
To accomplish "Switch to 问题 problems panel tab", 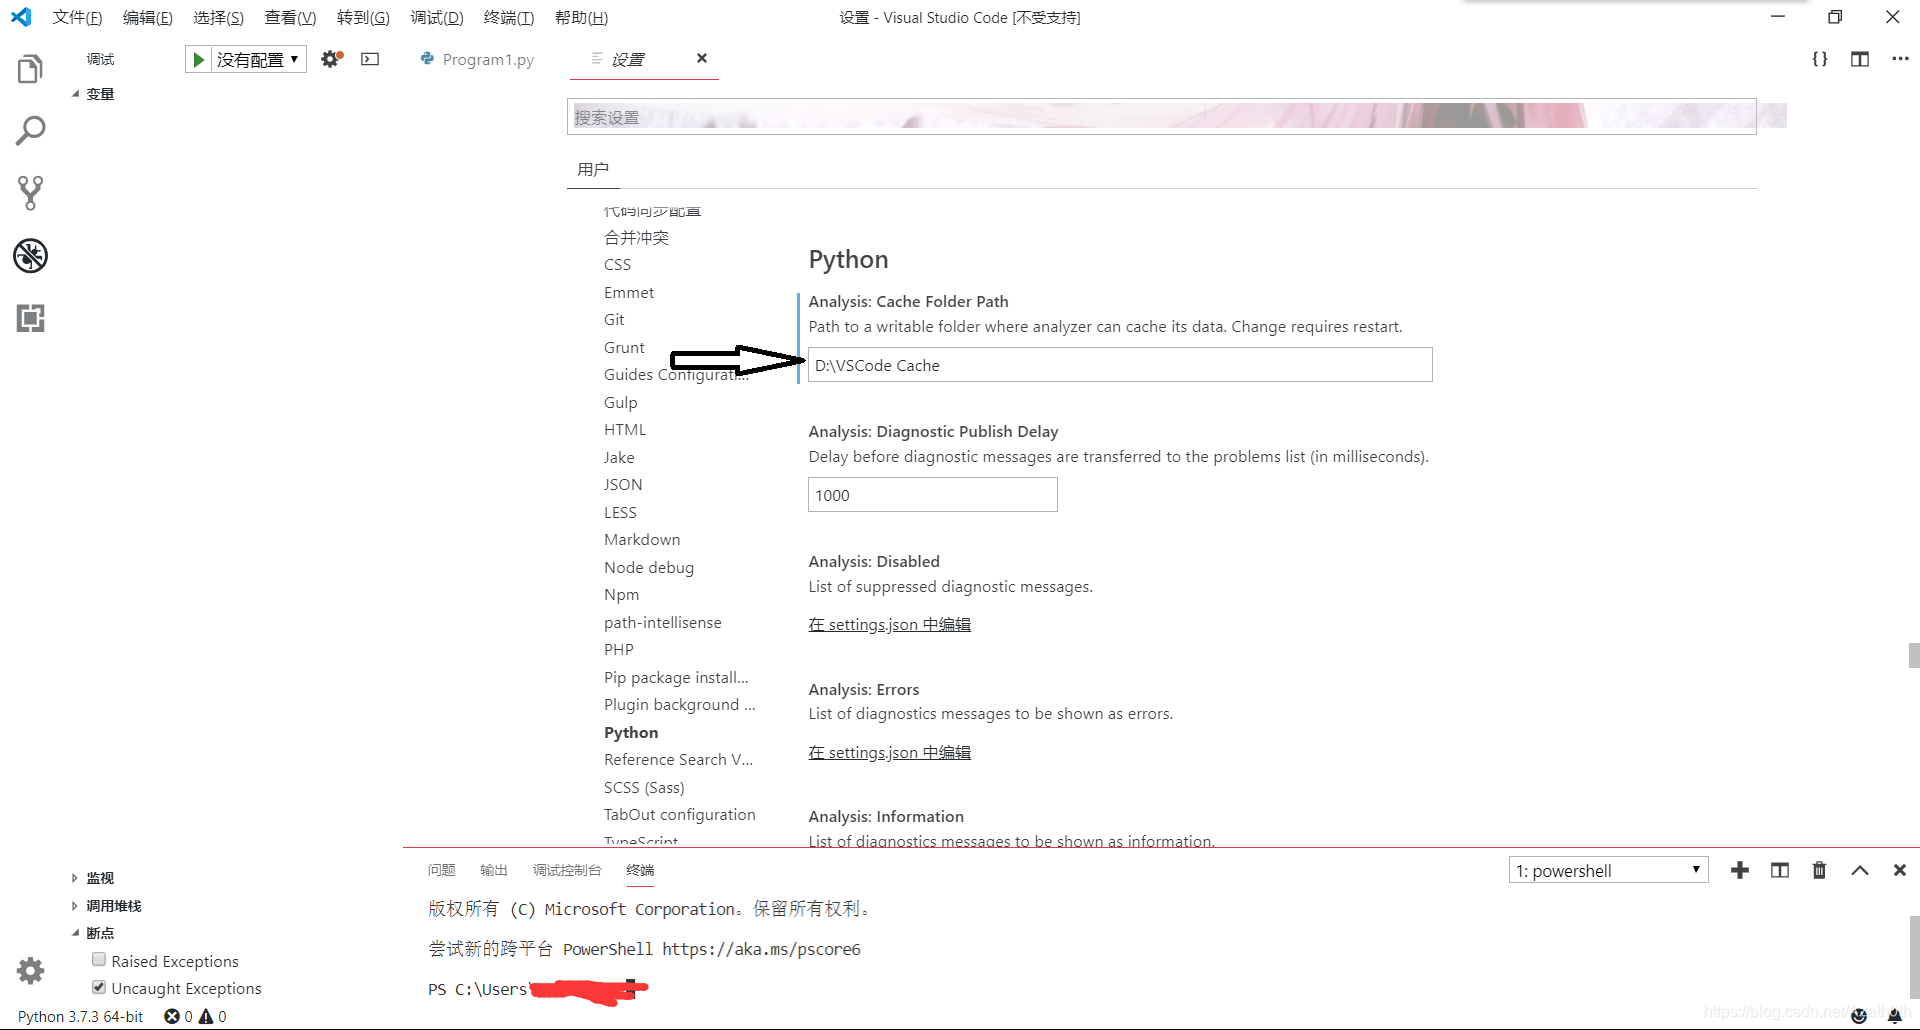I will coord(441,870).
